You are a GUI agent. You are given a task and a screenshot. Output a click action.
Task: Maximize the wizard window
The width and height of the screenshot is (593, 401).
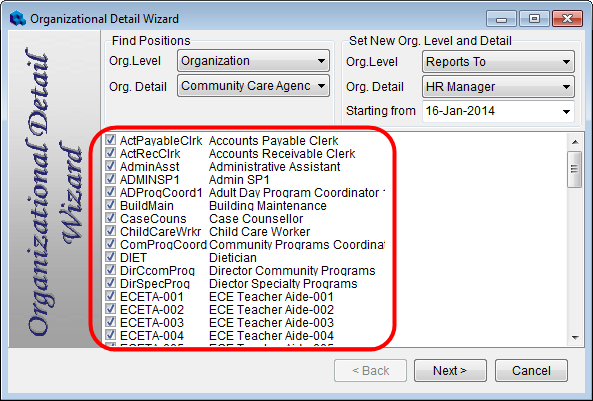(x=534, y=19)
